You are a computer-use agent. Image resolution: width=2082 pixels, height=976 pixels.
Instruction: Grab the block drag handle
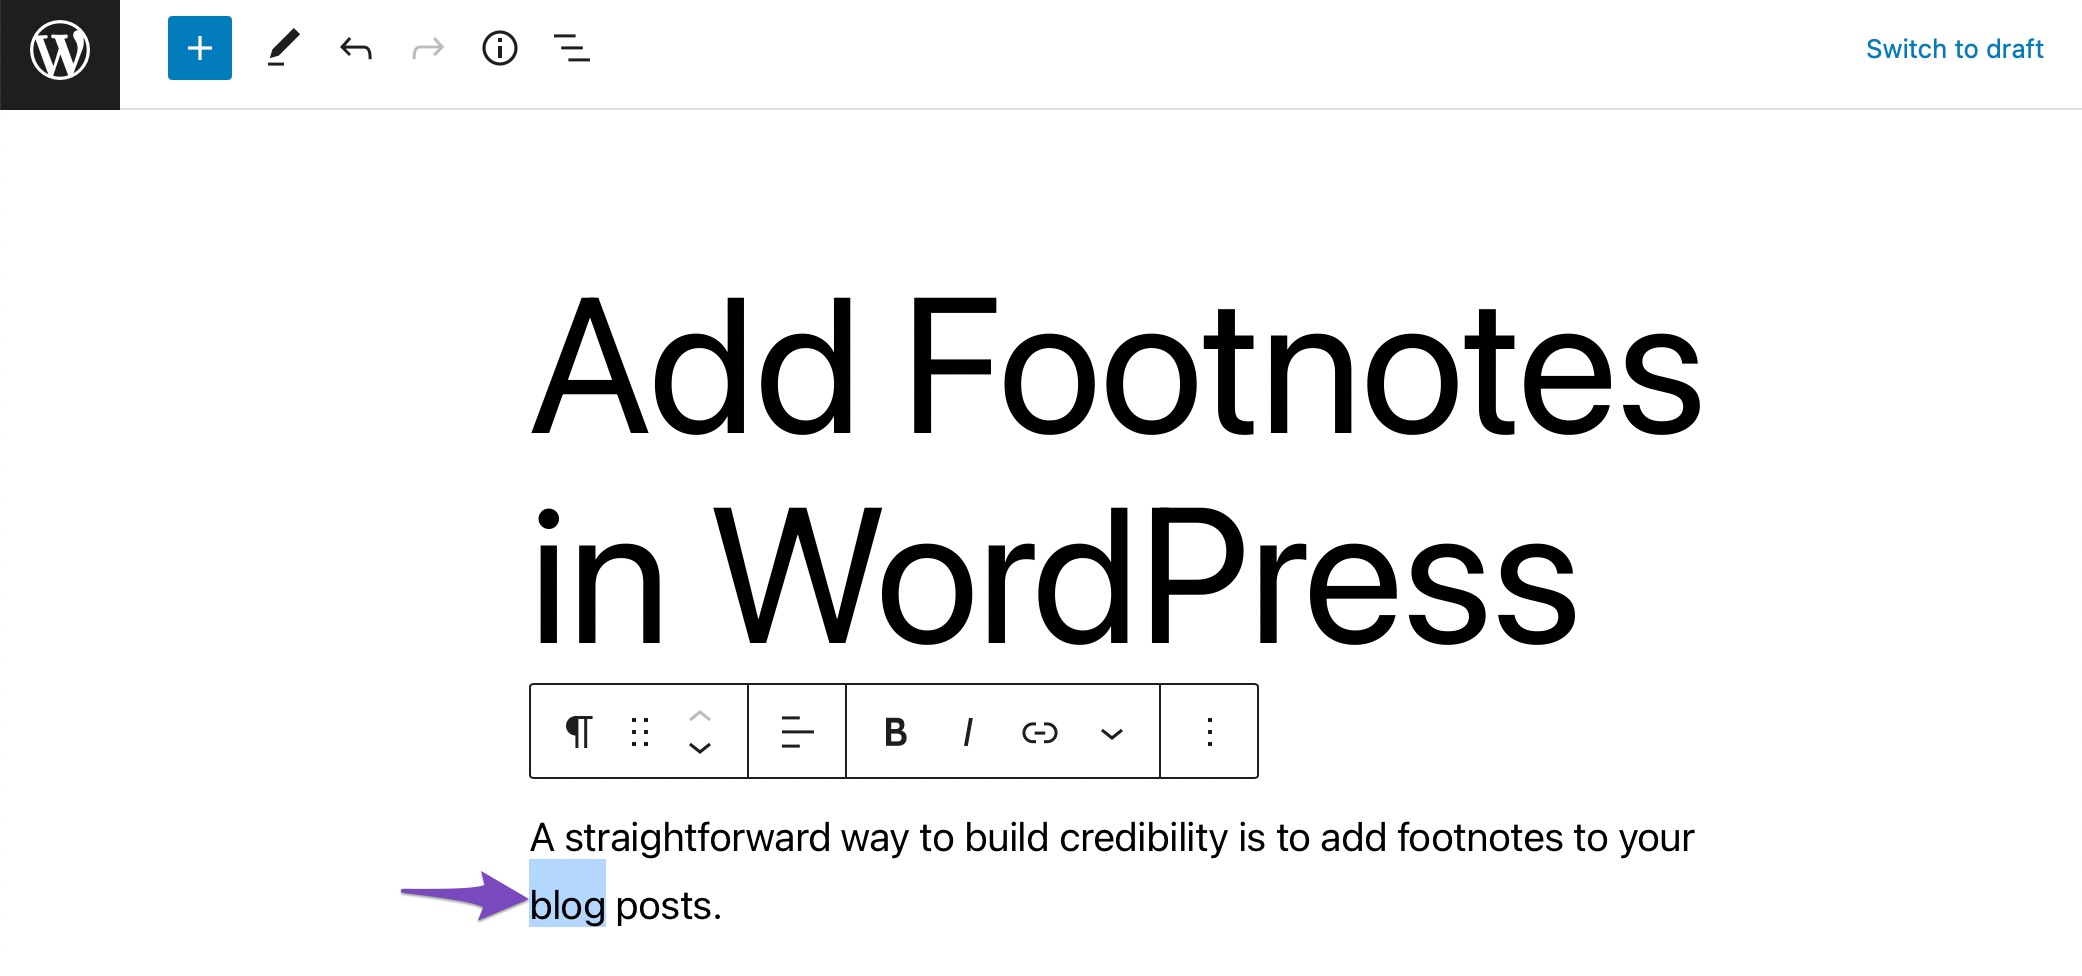coord(640,732)
